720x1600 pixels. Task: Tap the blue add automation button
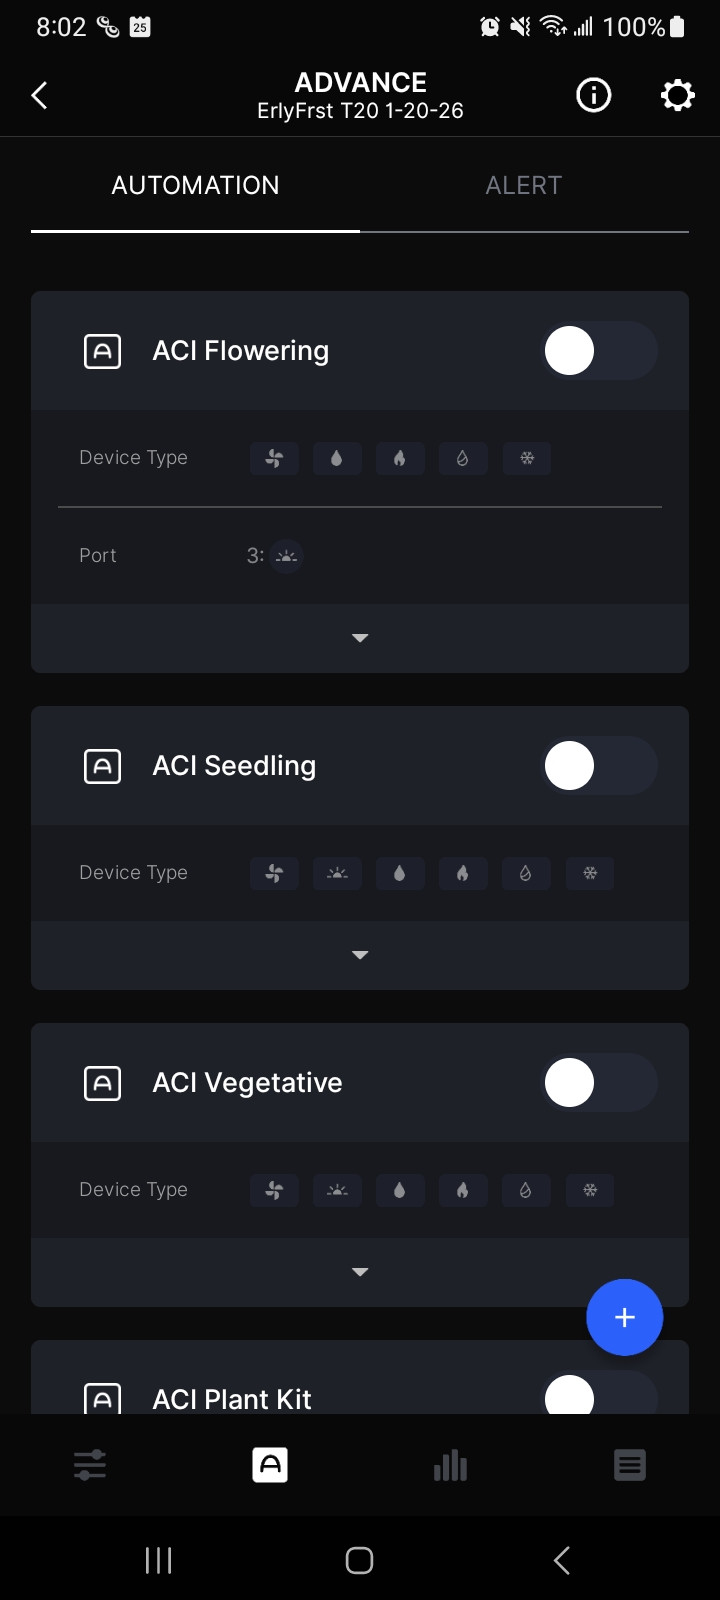click(624, 1317)
